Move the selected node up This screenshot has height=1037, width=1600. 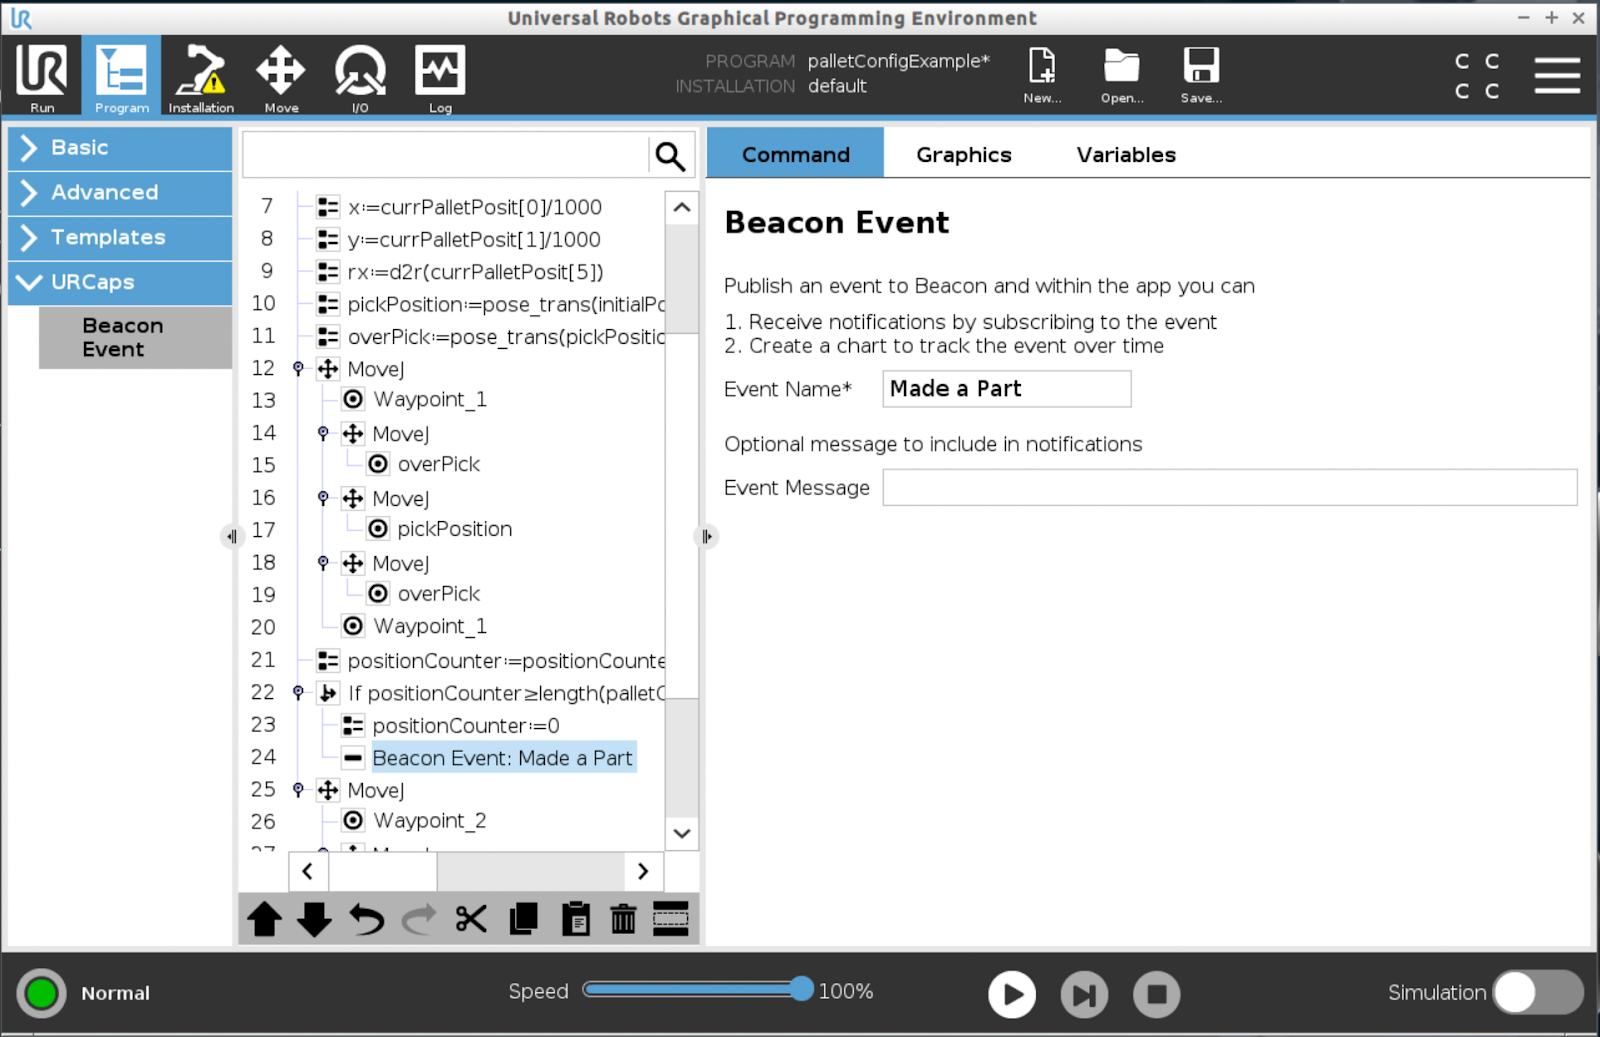click(265, 919)
